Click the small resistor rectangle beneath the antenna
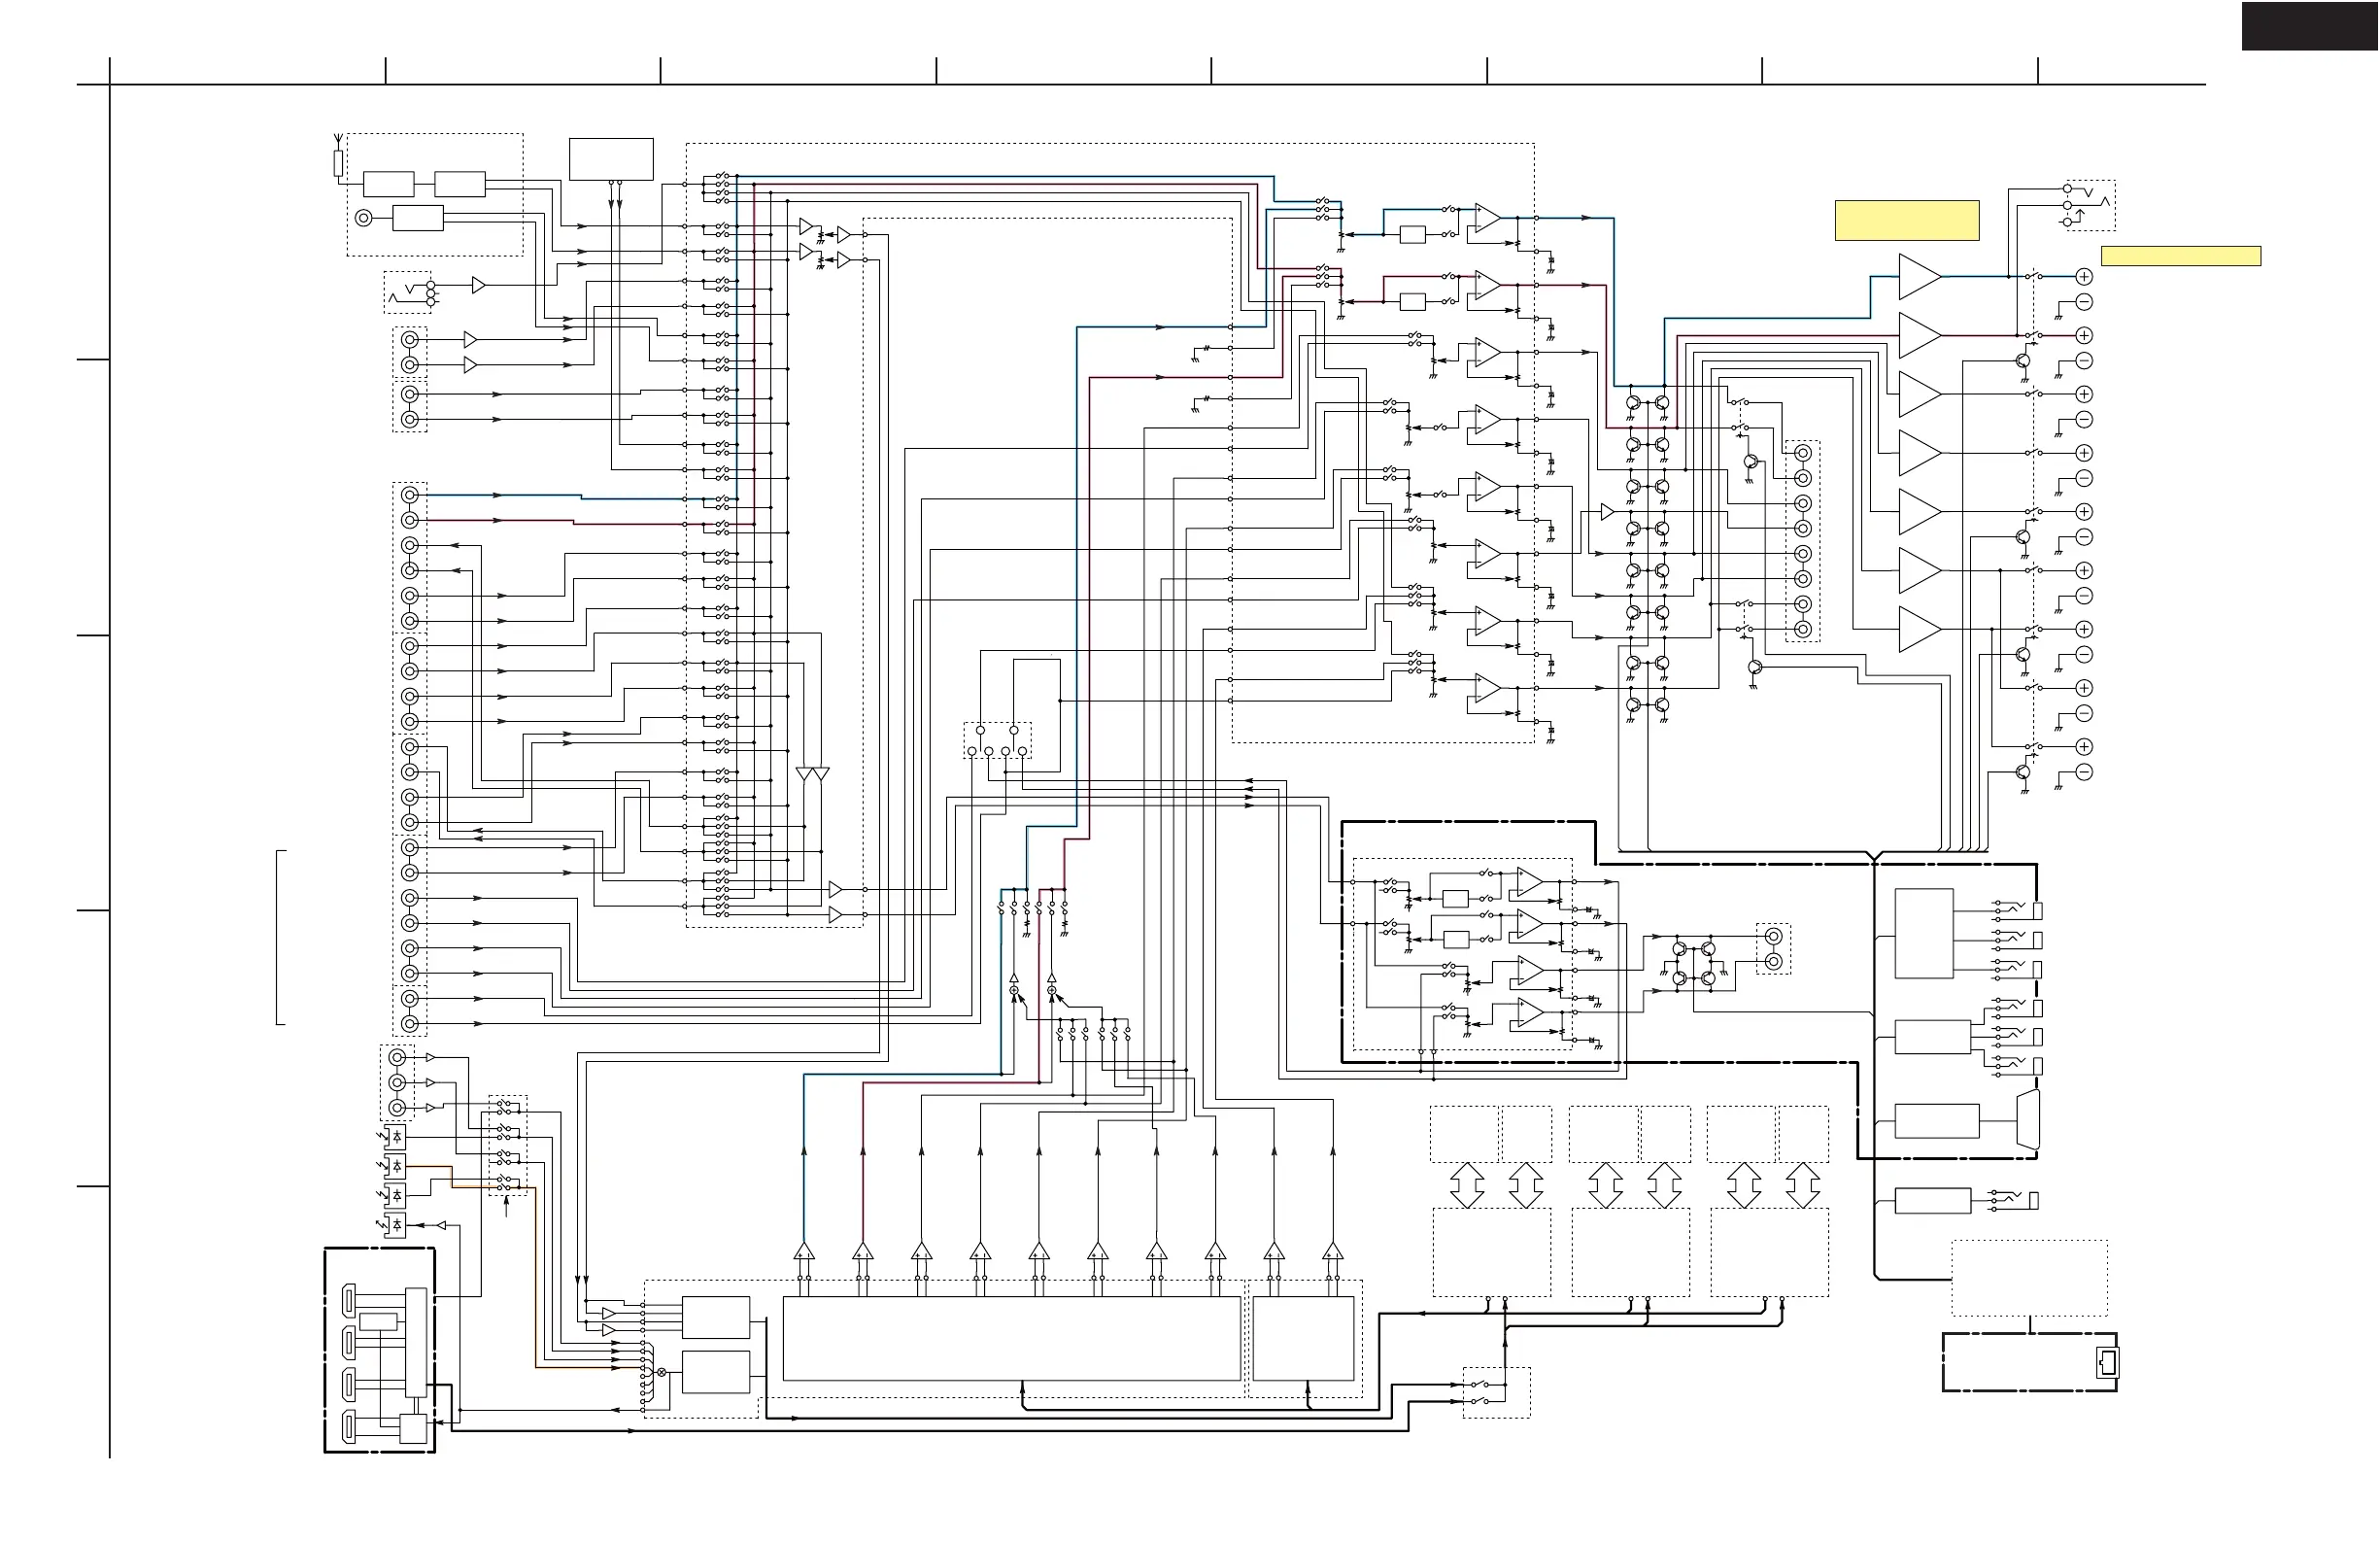 [338, 163]
